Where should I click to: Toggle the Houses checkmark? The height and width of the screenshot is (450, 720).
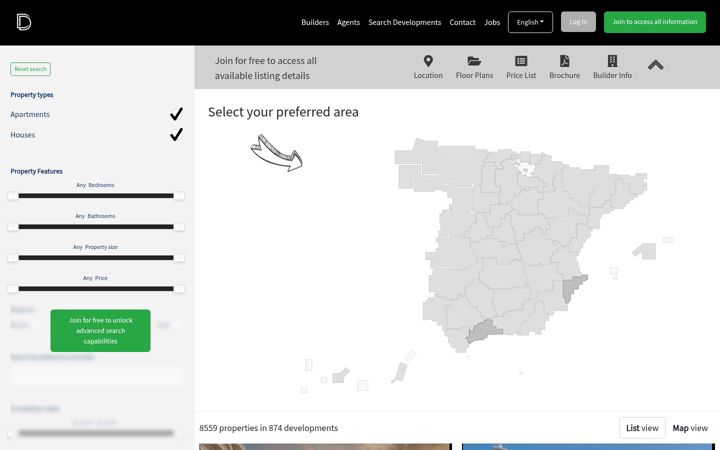click(176, 135)
